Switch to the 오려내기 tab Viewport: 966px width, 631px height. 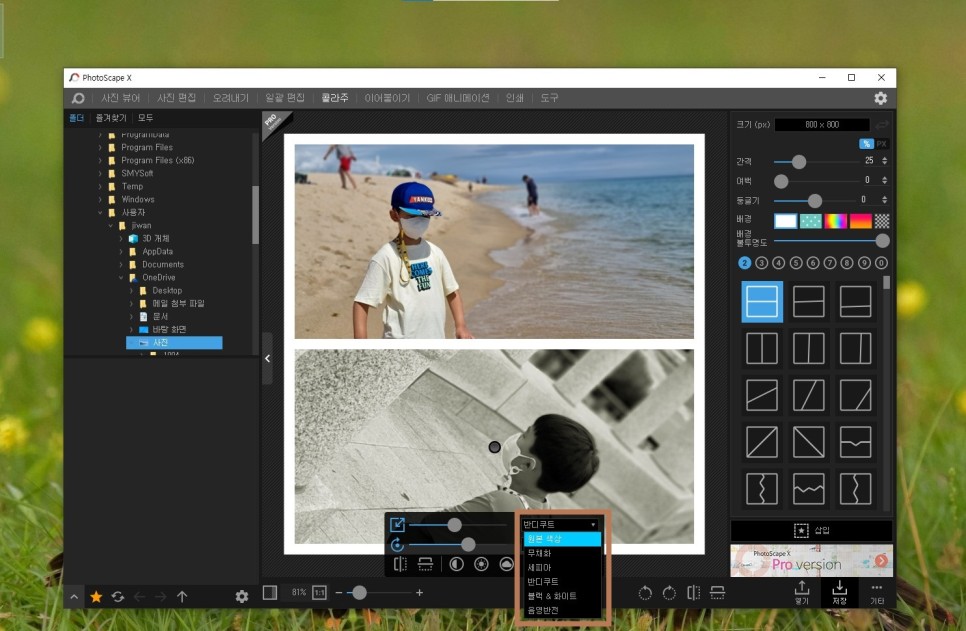(x=230, y=98)
